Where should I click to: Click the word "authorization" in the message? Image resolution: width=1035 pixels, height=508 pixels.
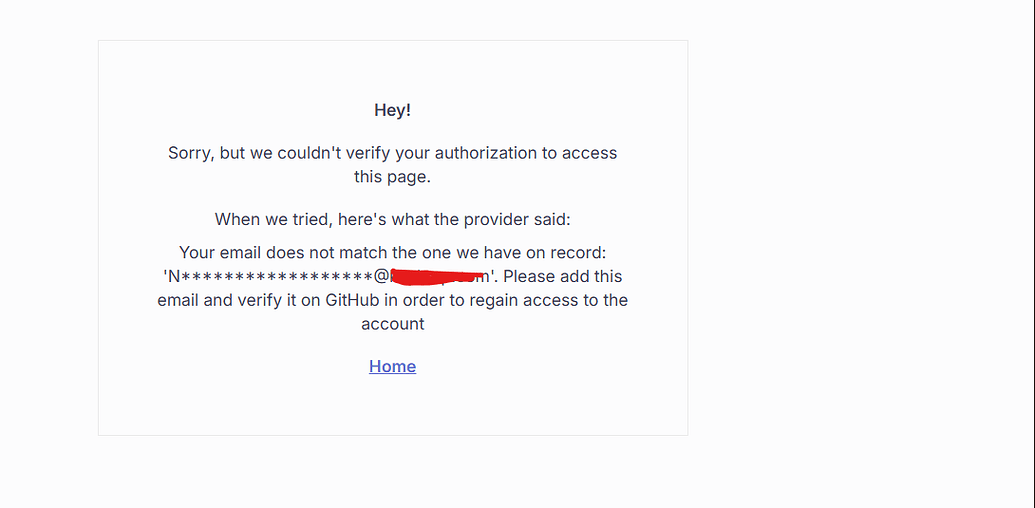click(487, 153)
